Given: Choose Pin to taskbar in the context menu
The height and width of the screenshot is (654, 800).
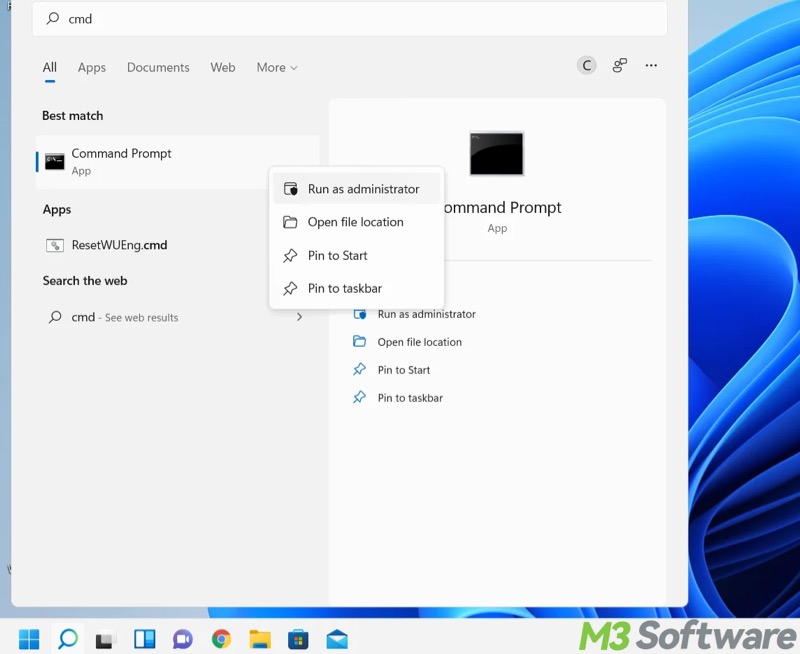Looking at the screenshot, I should 344,288.
